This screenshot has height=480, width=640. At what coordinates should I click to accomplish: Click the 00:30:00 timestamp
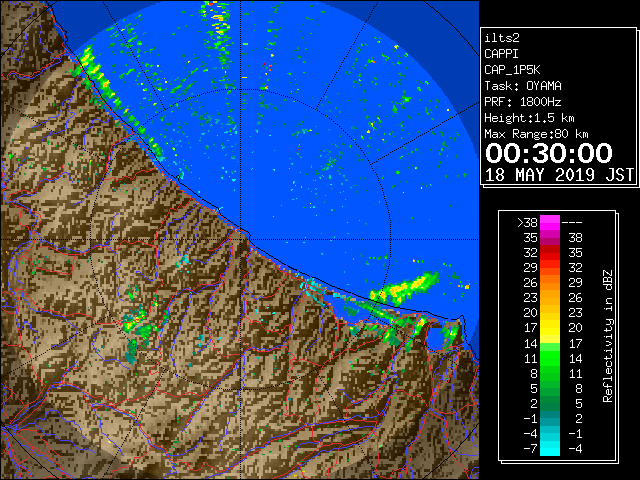(x=549, y=153)
